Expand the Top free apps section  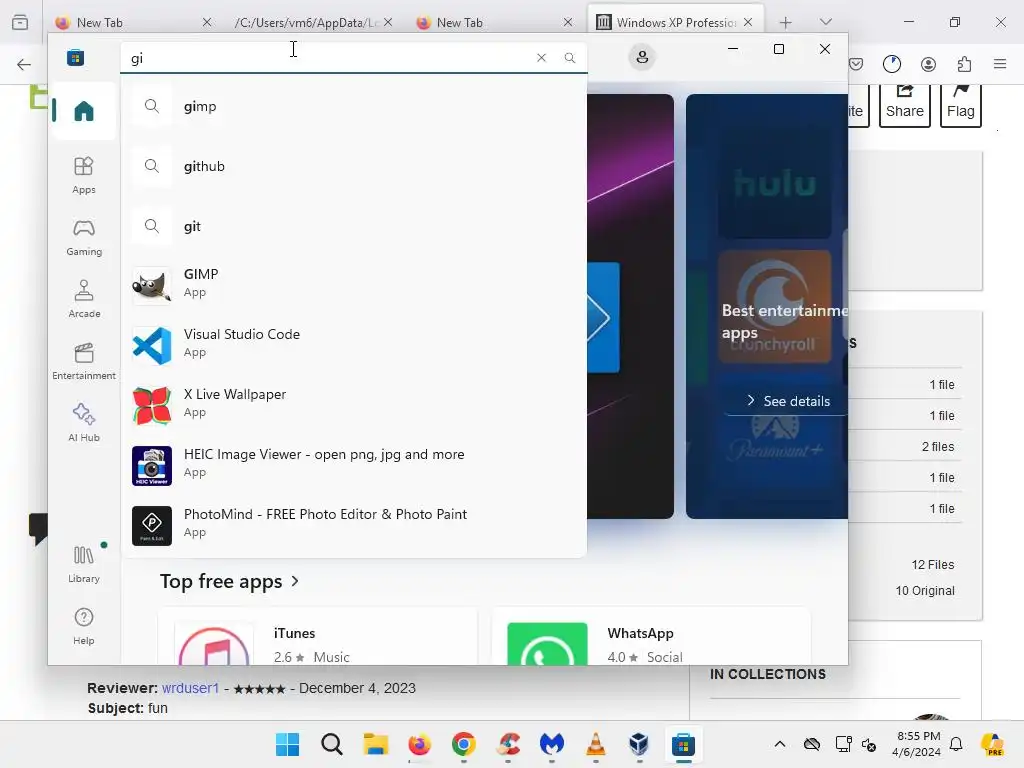(229, 581)
